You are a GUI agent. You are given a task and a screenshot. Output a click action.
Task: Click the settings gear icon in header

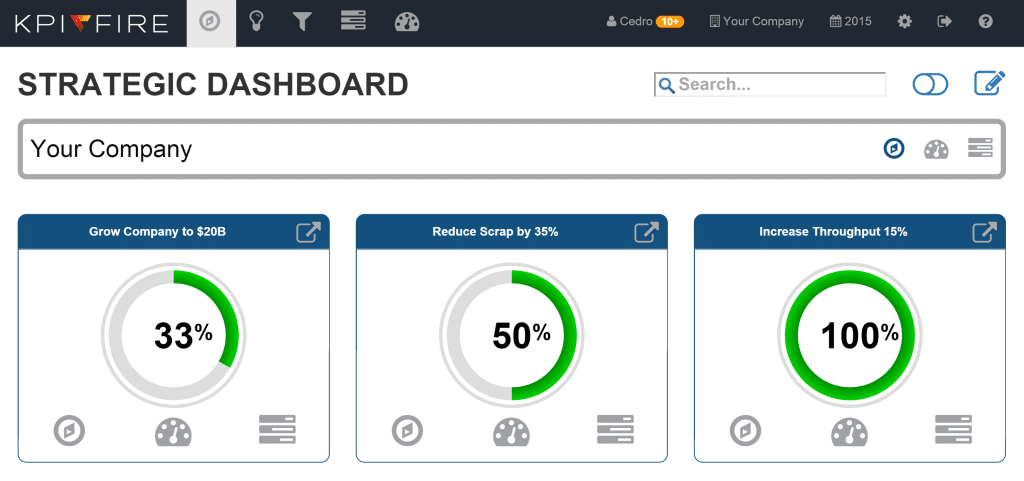click(905, 21)
